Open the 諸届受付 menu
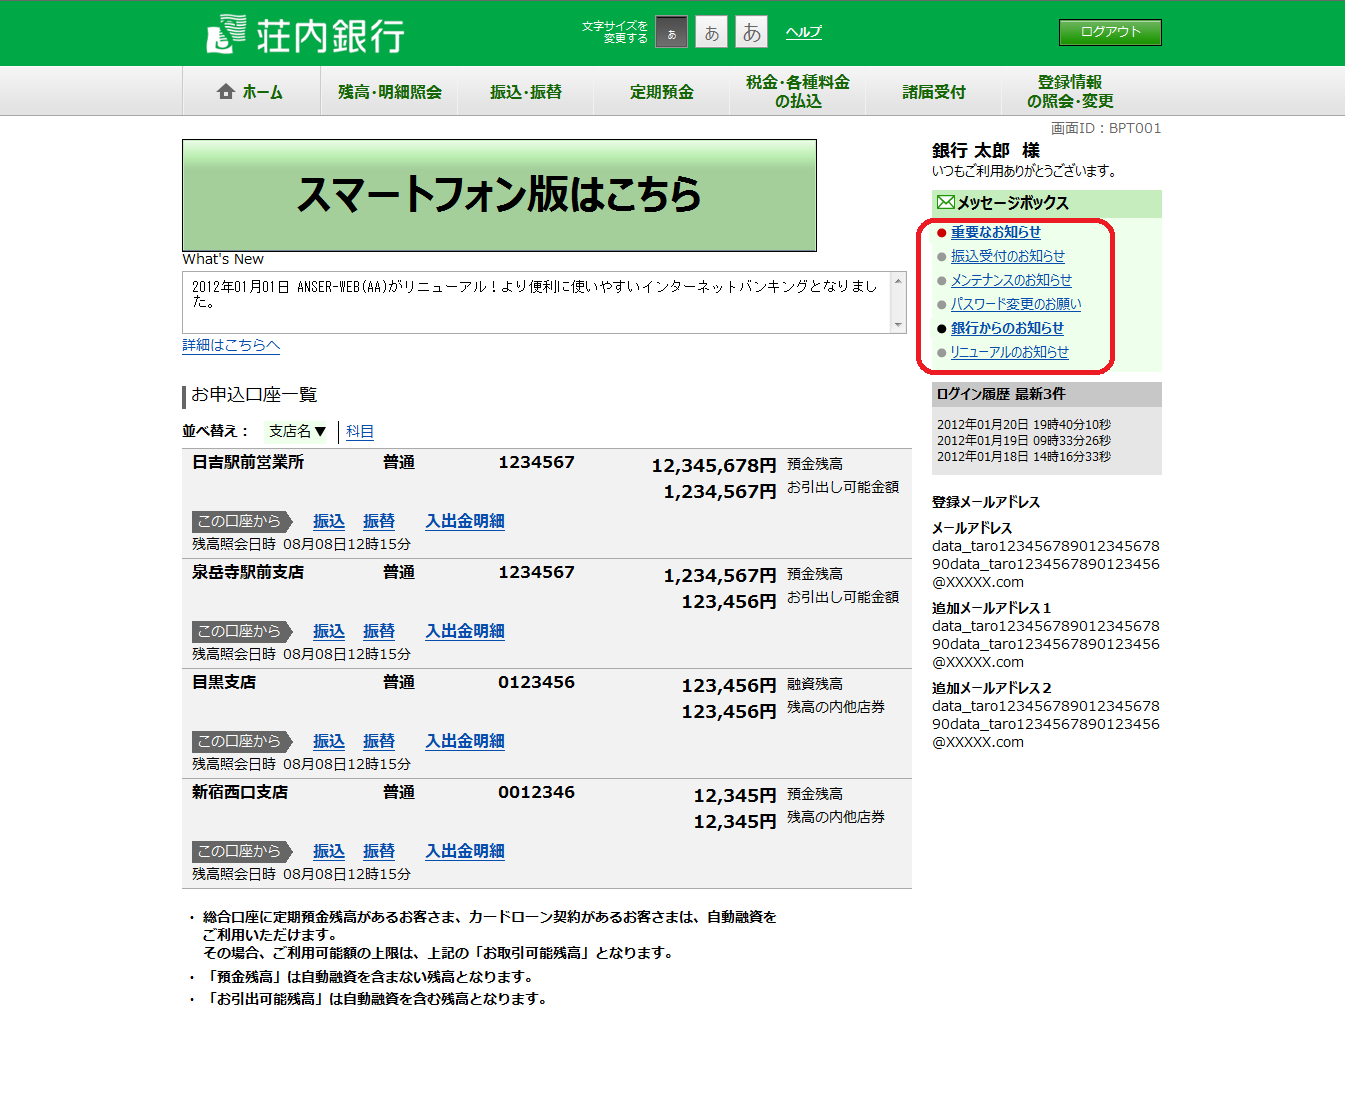The image size is (1345, 1114). (934, 92)
